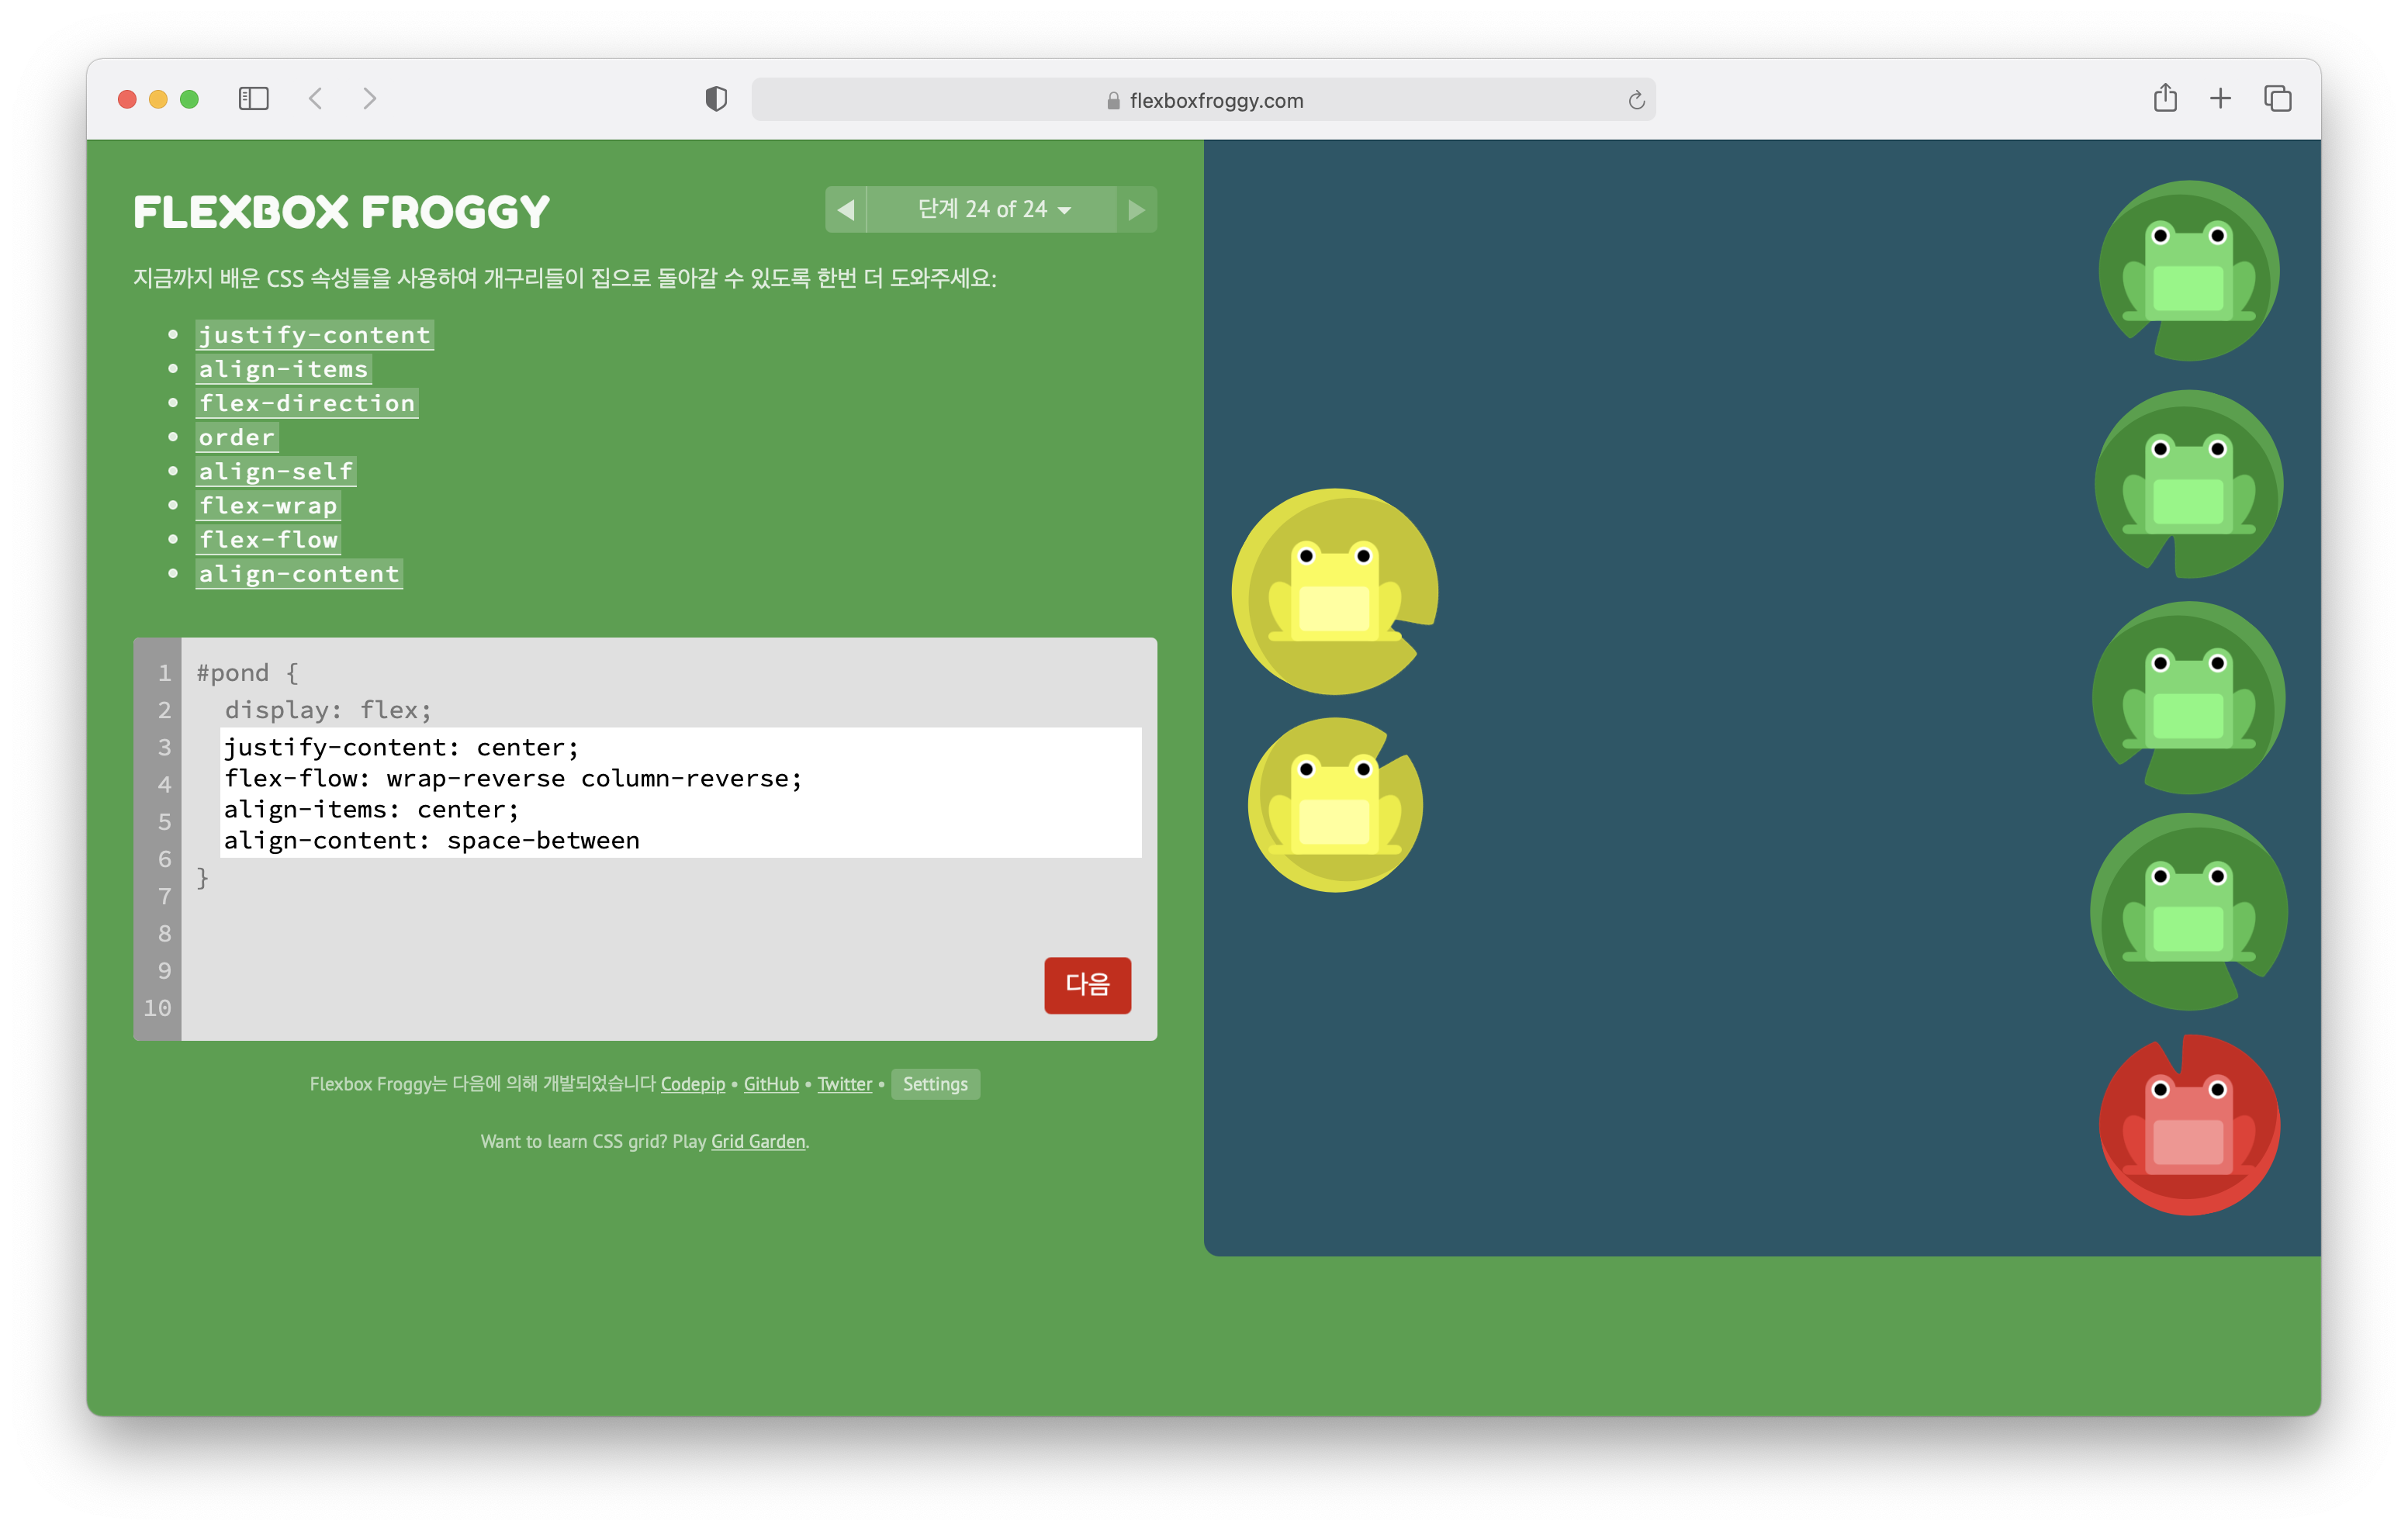Reload page via the refresh icon
This screenshot has height=1531, width=2408.
(x=1636, y=100)
